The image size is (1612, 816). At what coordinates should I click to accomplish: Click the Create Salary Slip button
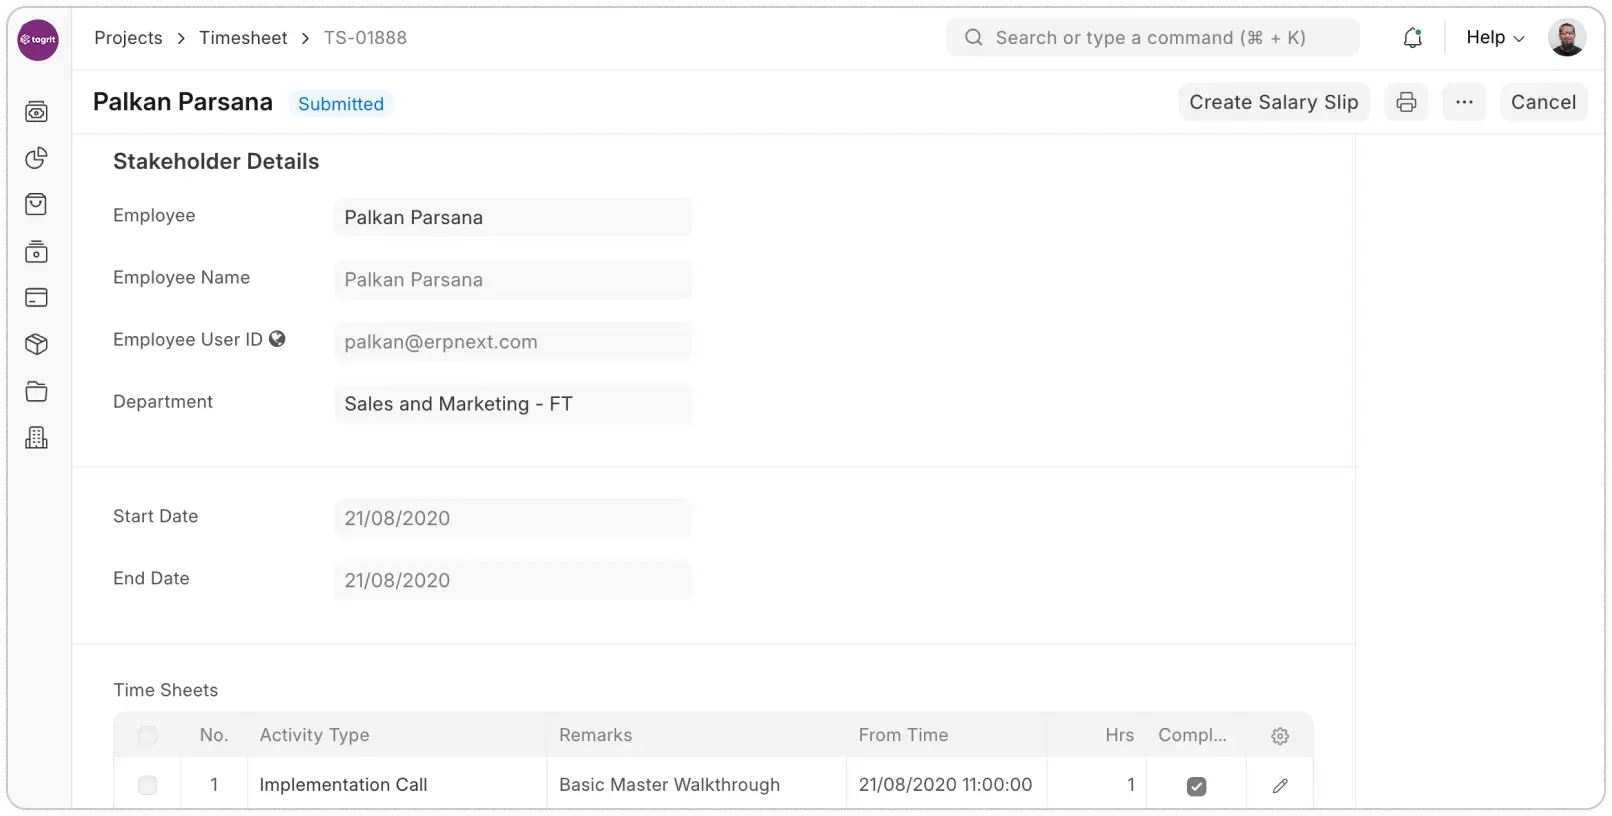1273,102
